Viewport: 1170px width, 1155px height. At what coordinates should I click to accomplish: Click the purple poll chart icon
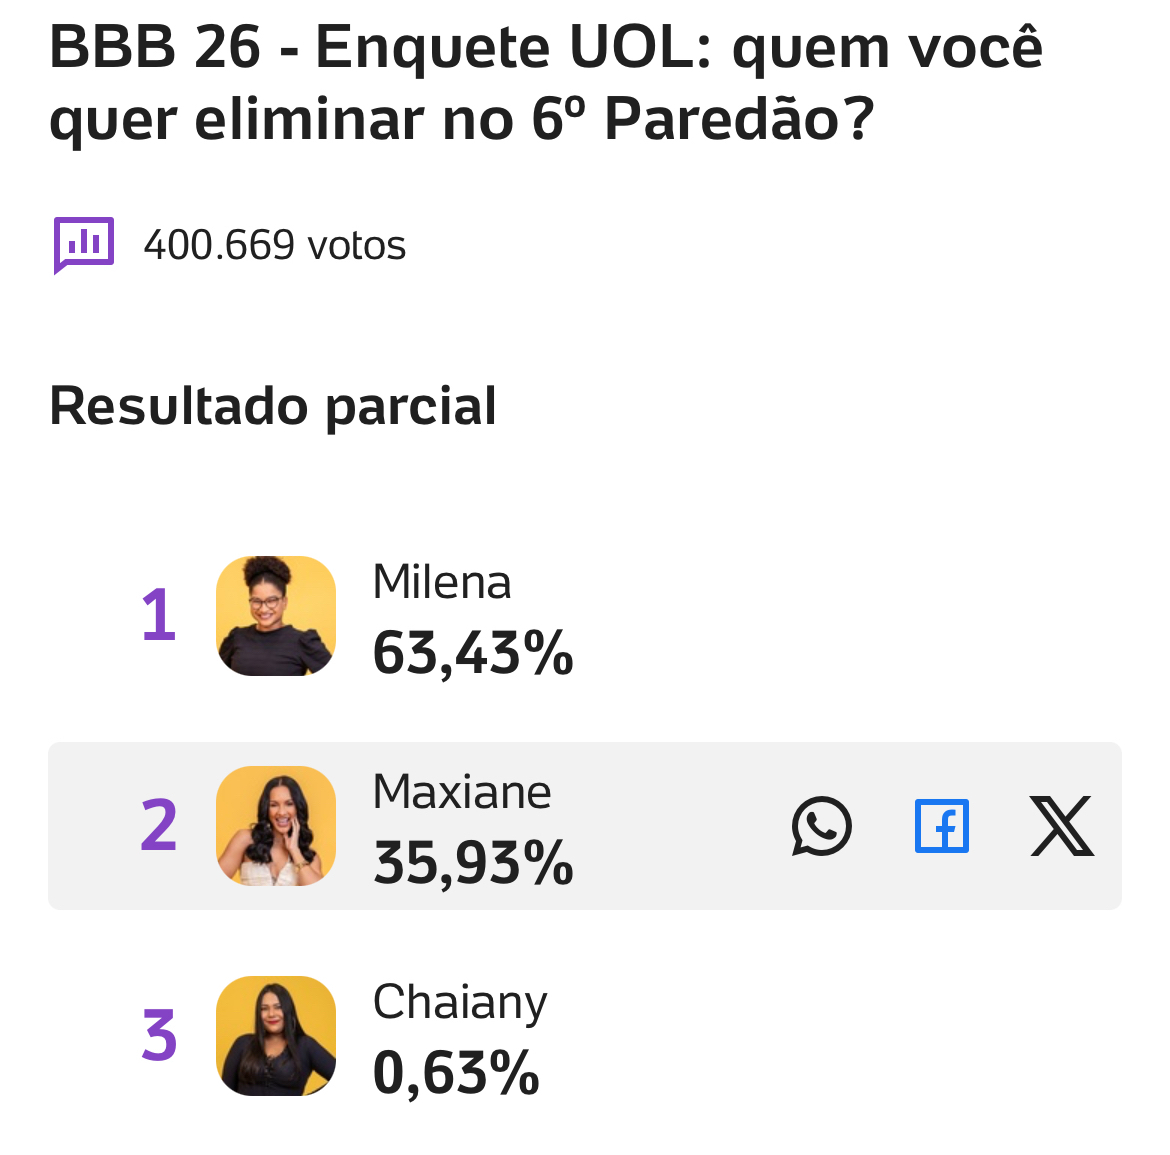point(84,245)
